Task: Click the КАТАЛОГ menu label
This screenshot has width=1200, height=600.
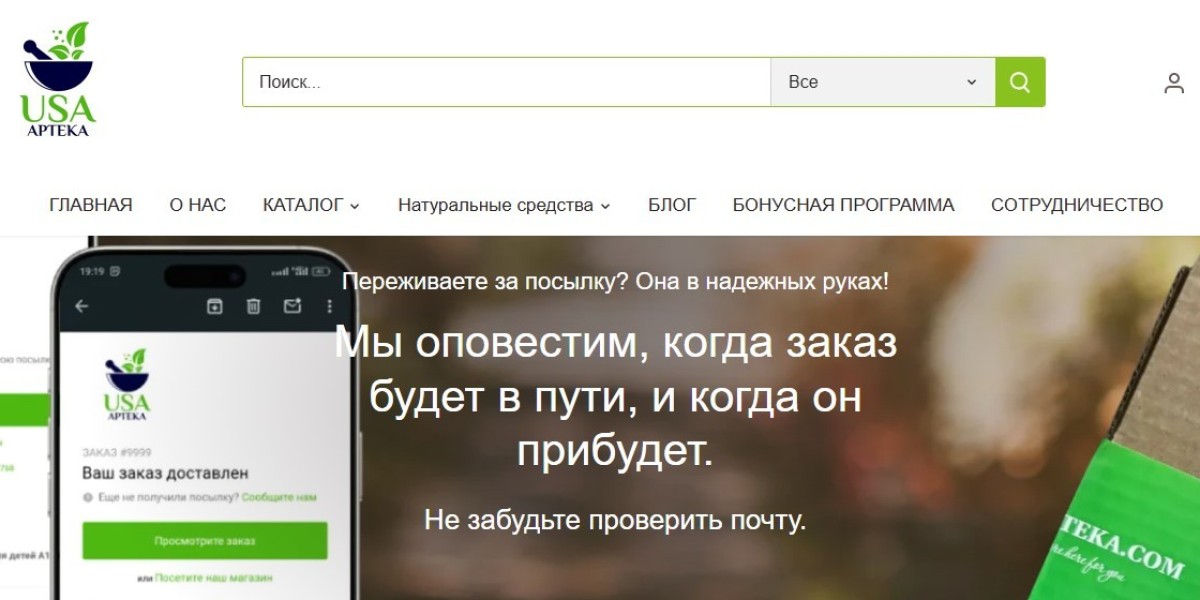Action: 303,205
